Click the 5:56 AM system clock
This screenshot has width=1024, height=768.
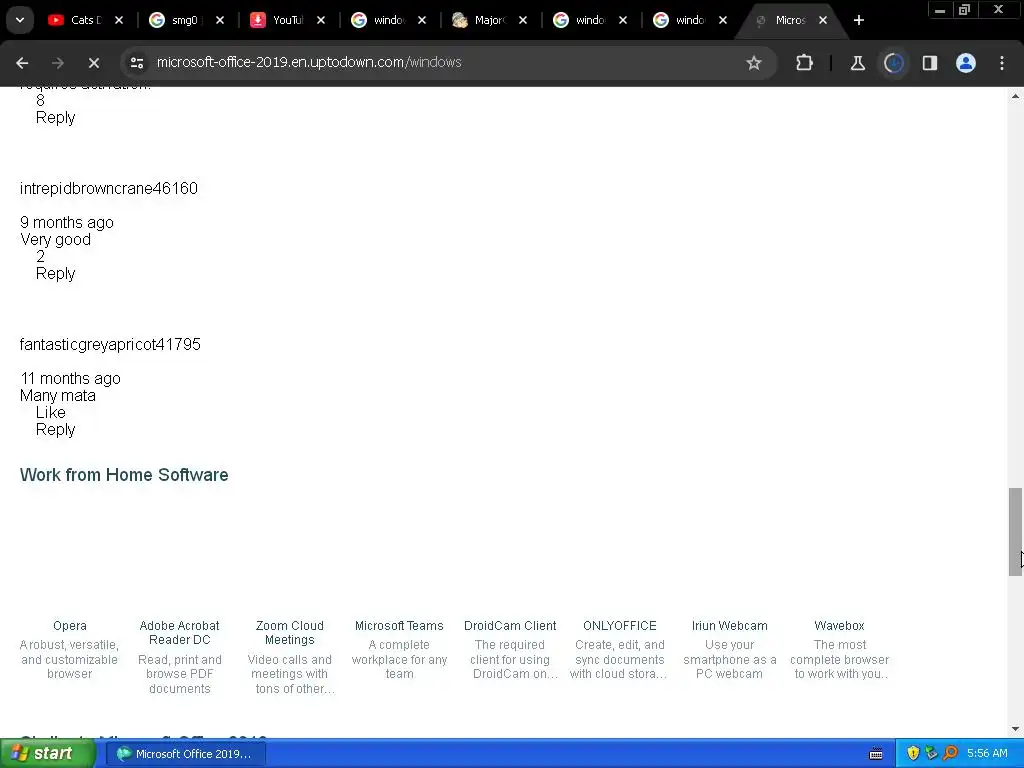(x=987, y=754)
